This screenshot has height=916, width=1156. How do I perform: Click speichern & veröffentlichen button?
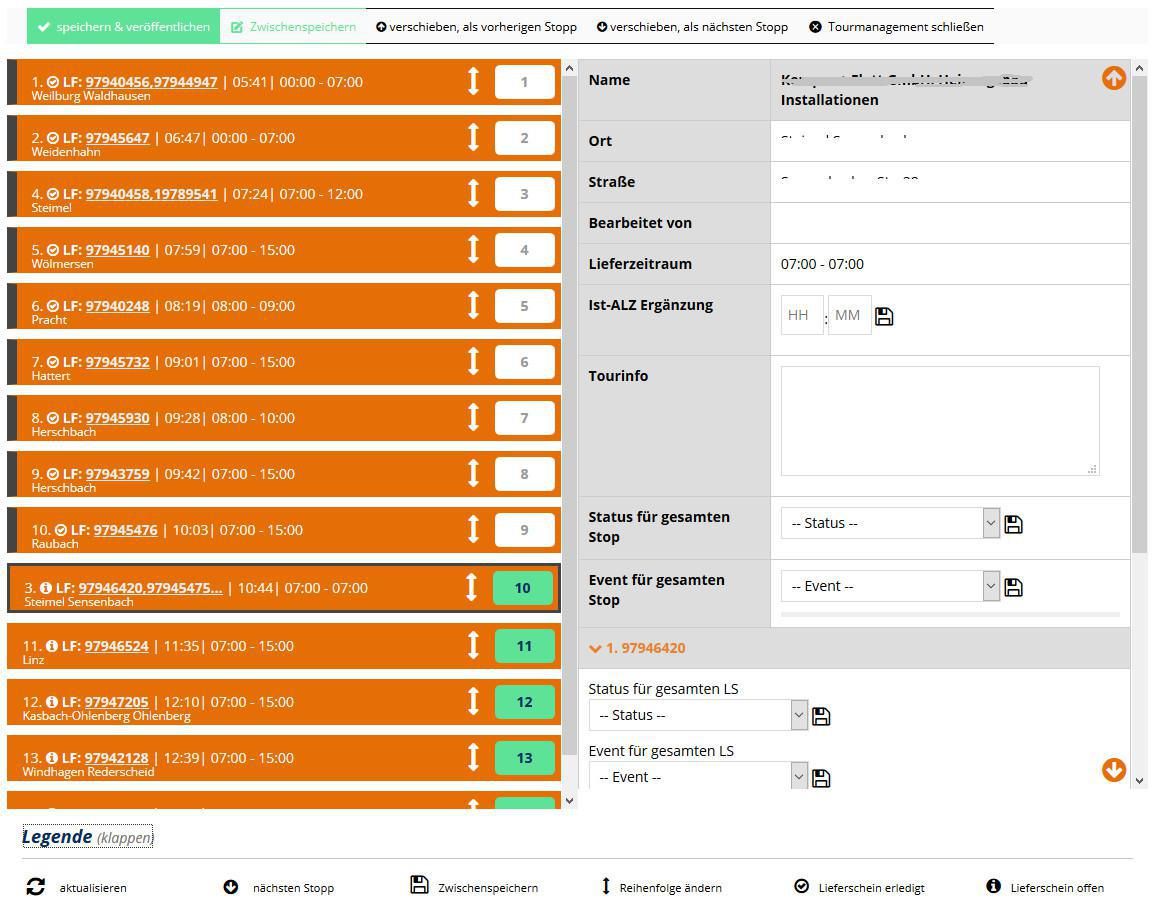pyautogui.click(x=123, y=27)
